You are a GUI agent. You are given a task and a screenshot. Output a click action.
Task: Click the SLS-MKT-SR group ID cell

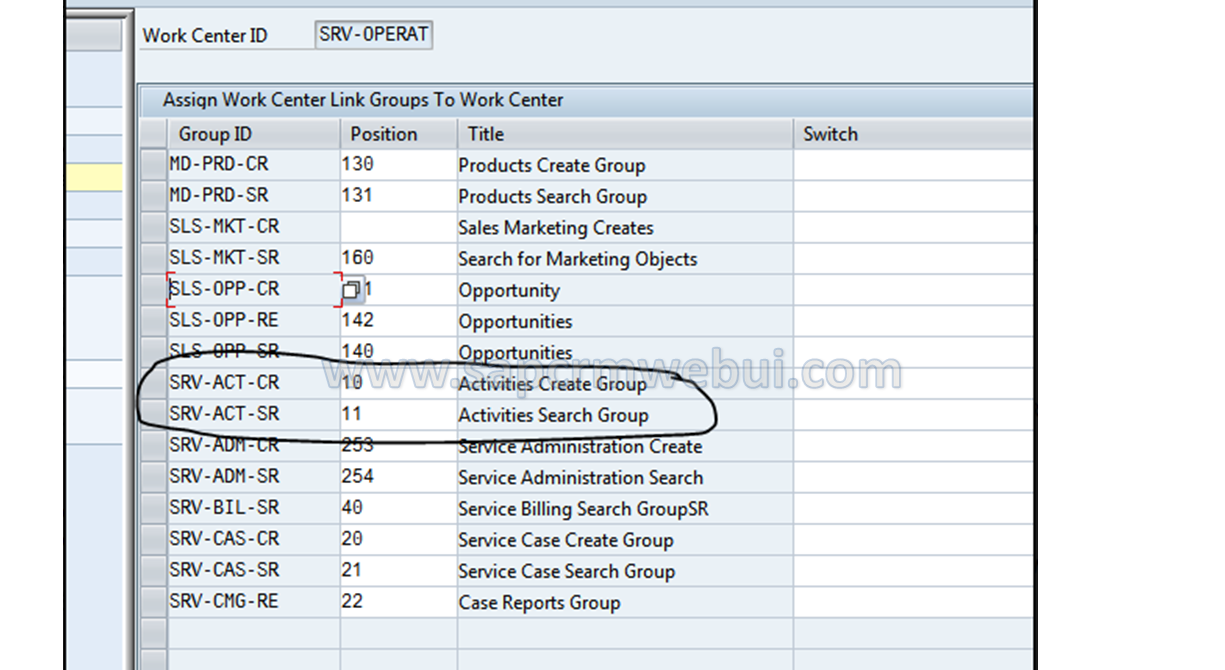coord(254,258)
